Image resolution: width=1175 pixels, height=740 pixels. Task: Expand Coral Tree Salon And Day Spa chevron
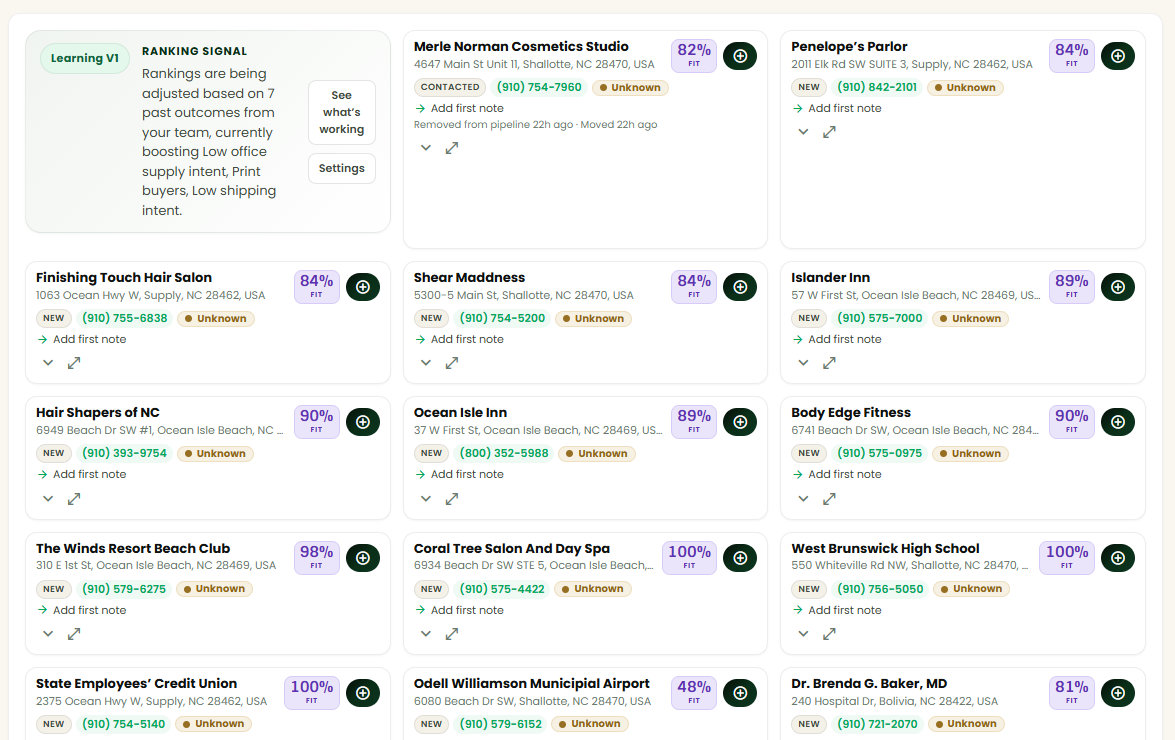426,634
